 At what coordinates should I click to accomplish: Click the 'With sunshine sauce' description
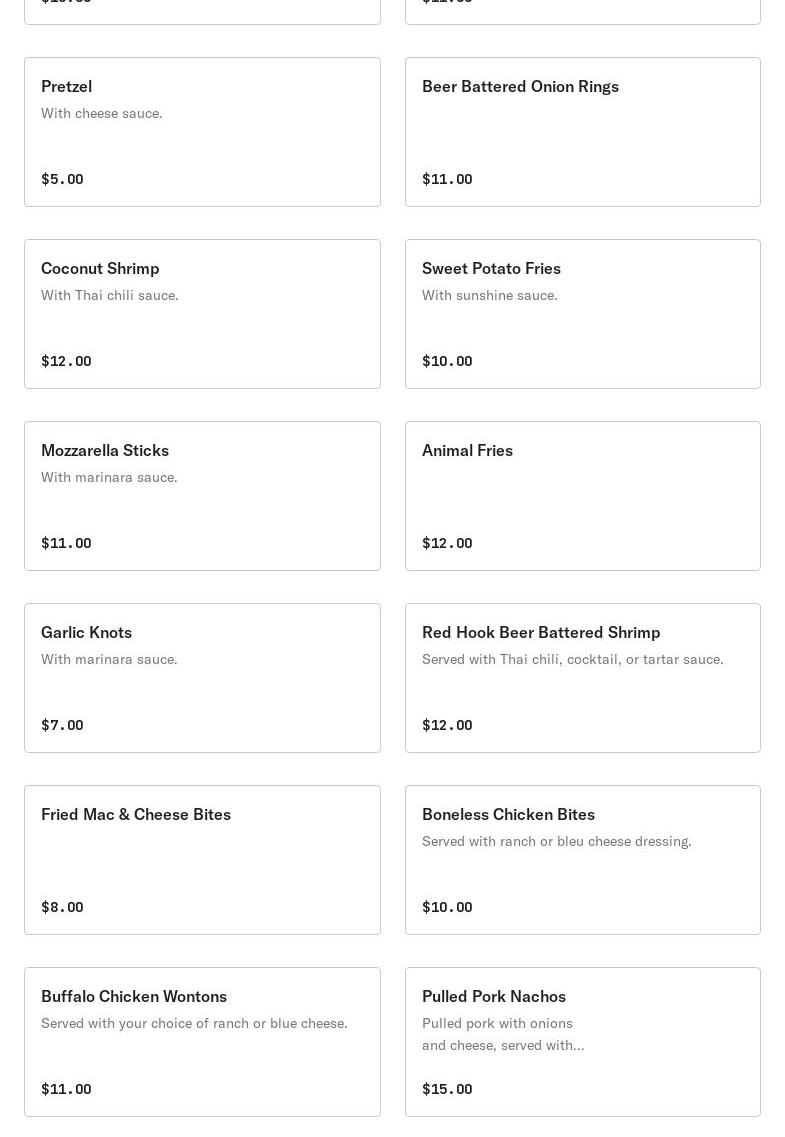490,295
